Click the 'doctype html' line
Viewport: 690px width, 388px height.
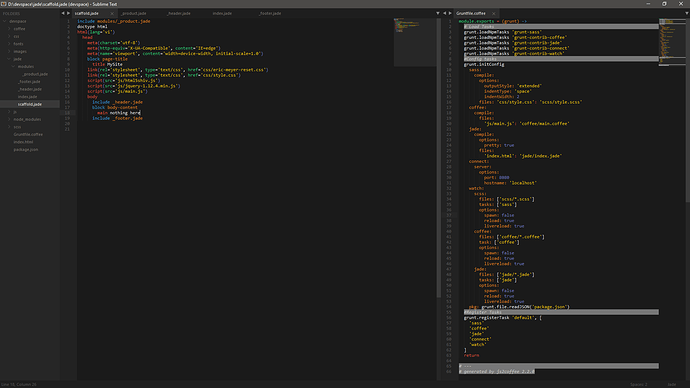92,26
